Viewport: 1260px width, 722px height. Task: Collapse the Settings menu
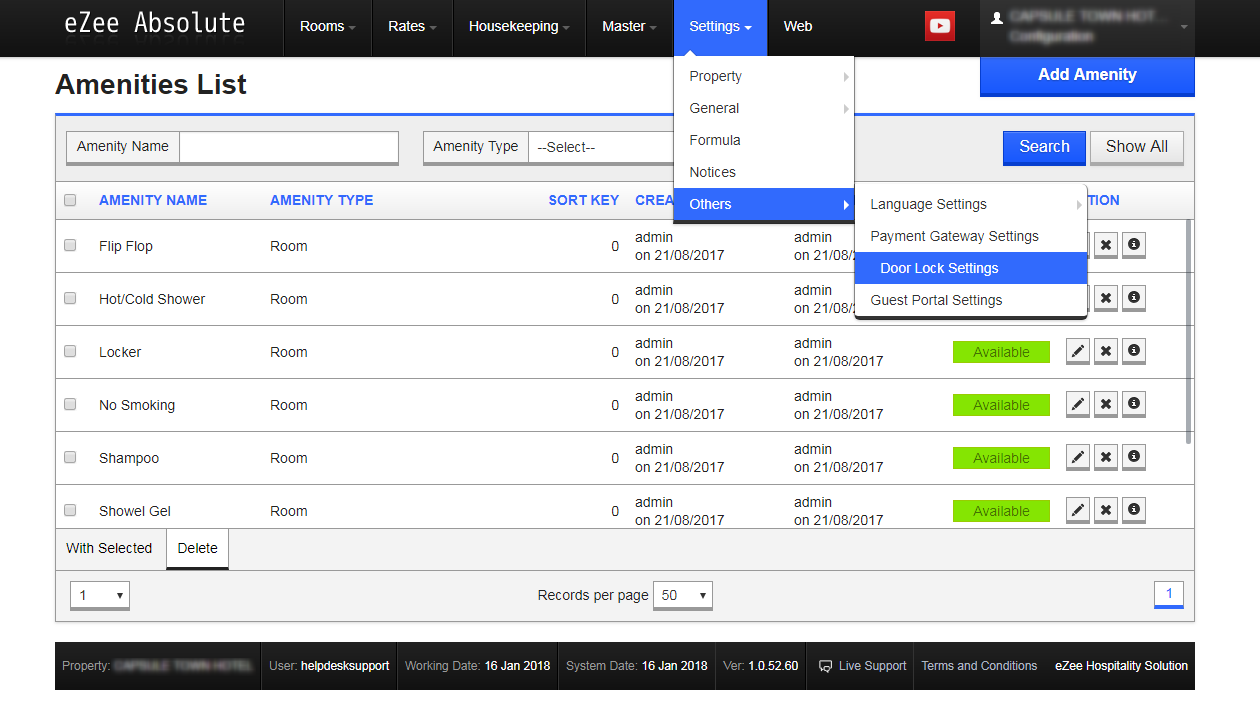tap(720, 27)
